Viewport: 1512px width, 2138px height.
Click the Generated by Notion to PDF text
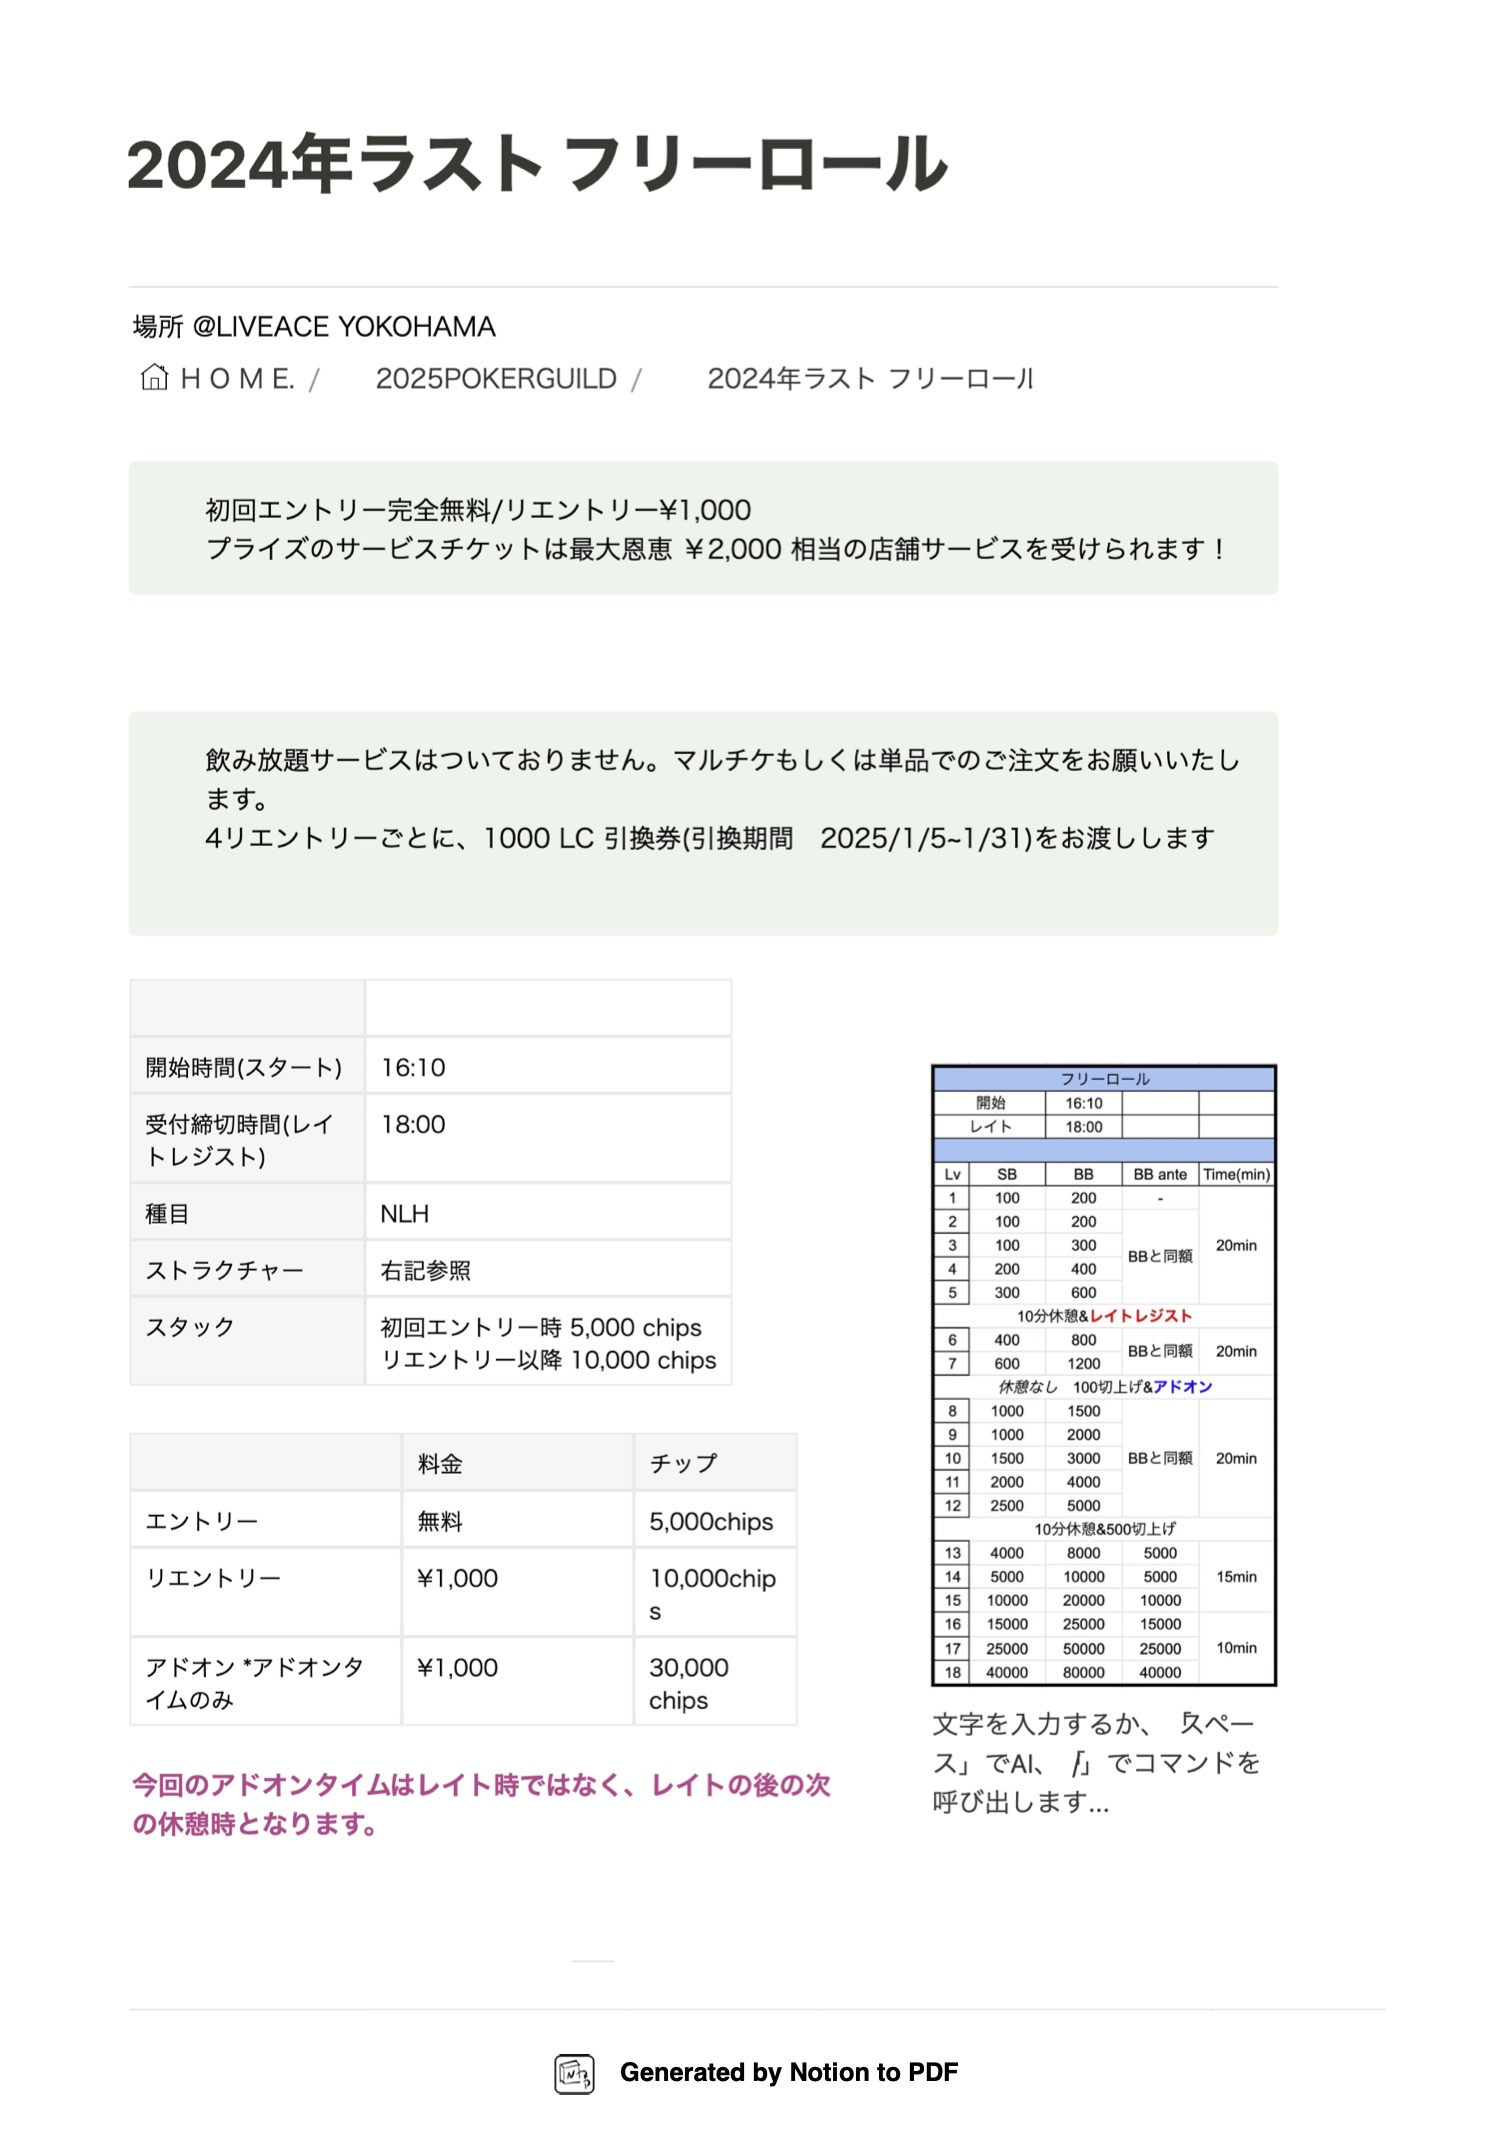point(788,2073)
